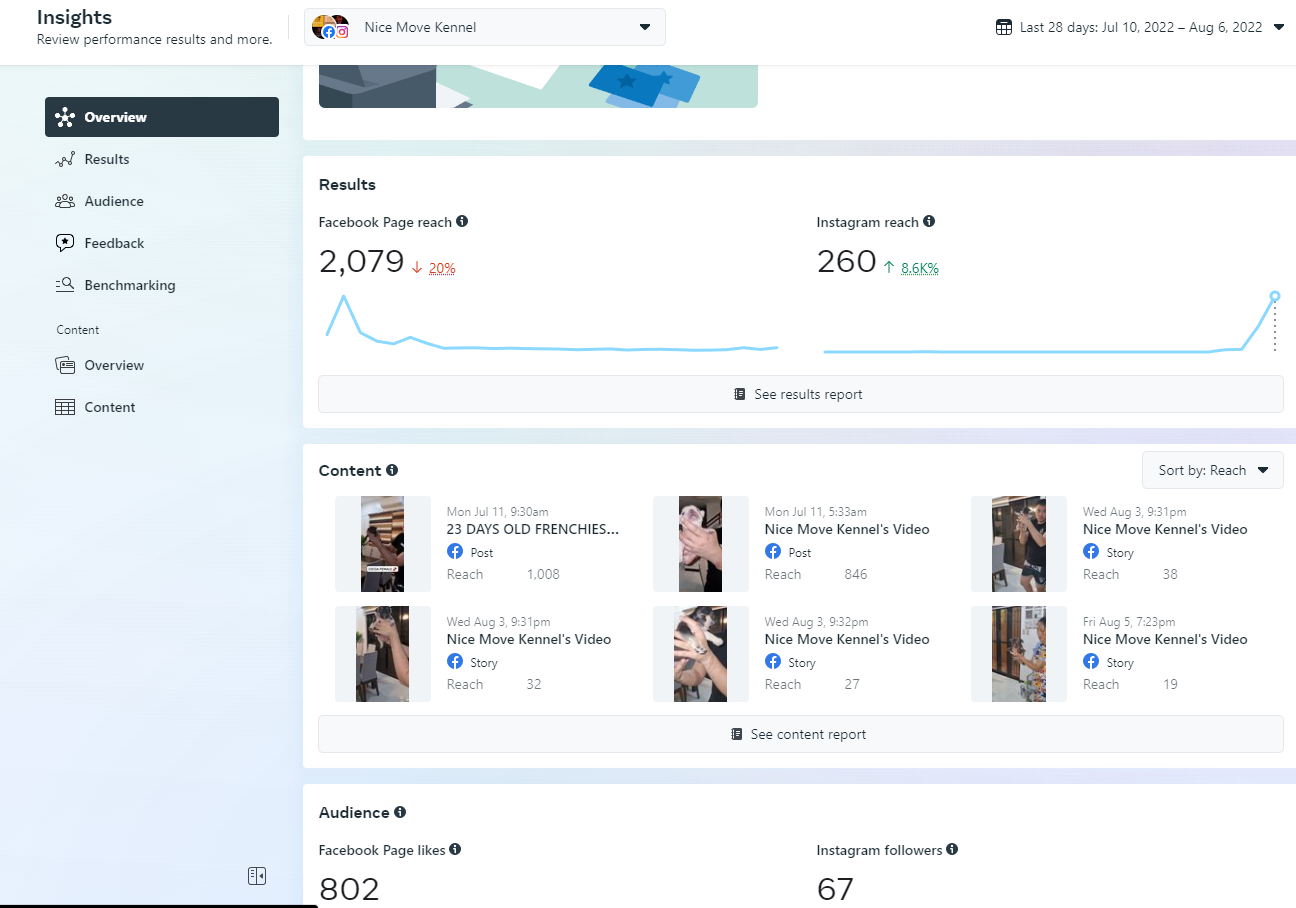This screenshot has height=908, width=1296.
Task: Click the Content table grid icon
Action: coord(65,407)
